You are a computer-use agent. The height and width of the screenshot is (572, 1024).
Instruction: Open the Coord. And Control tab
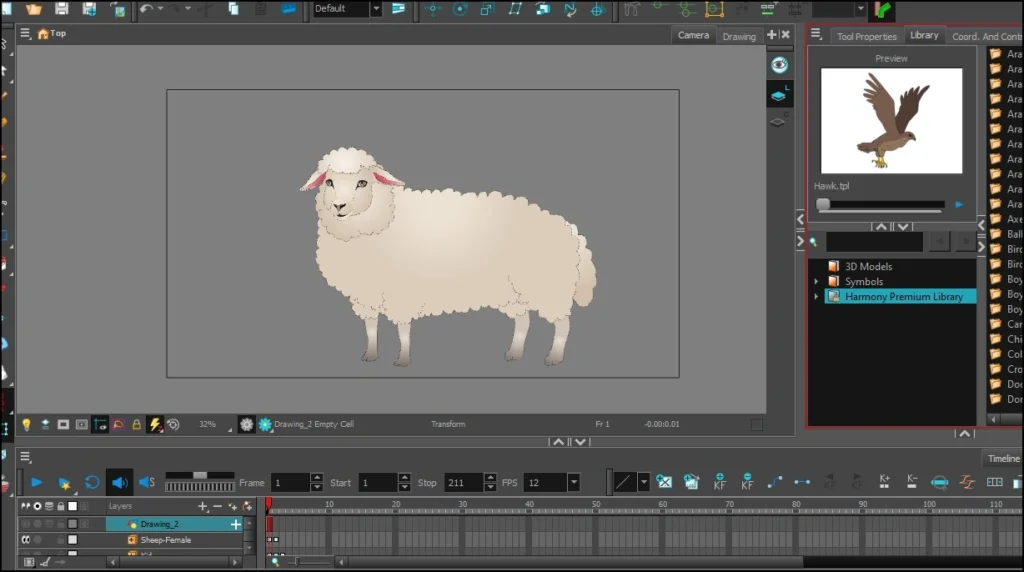[985, 37]
